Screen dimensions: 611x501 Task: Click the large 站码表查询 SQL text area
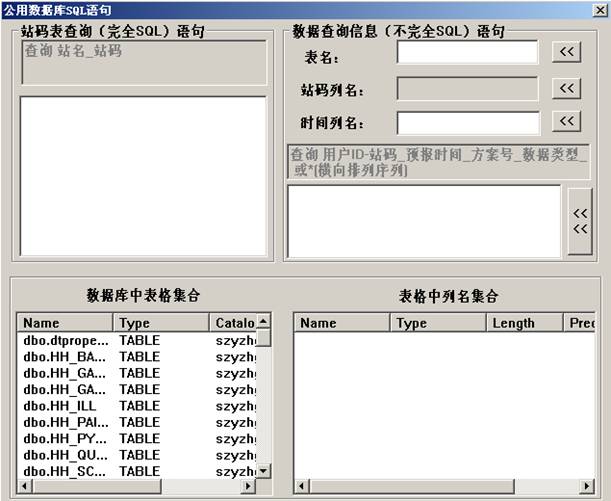(143, 176)
